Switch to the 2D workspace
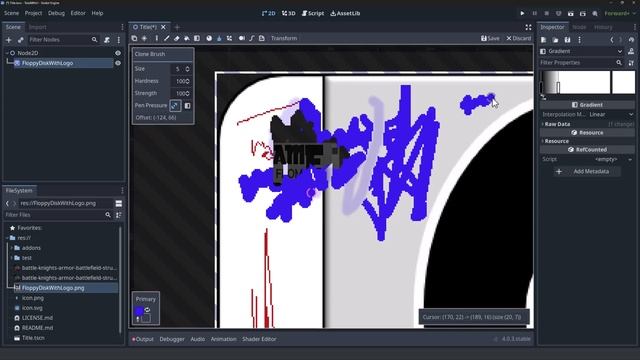 point(268,13)
